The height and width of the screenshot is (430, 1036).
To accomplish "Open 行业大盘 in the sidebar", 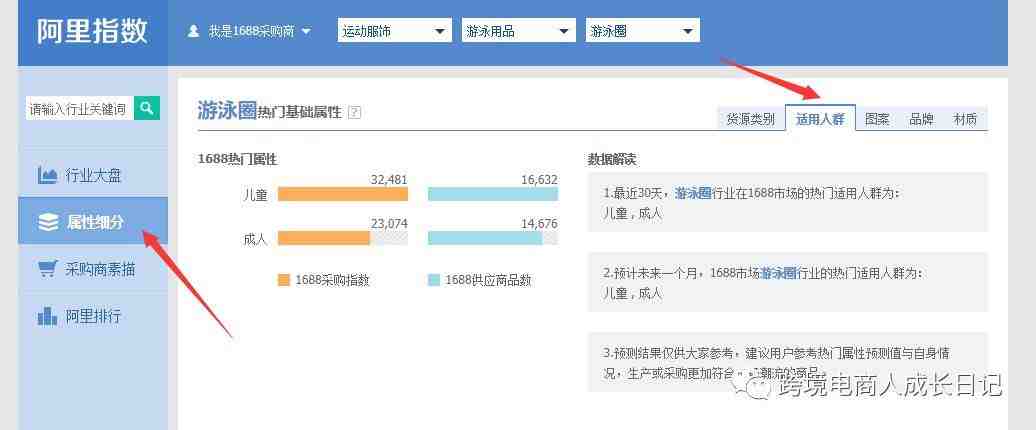I will (92, 176).
